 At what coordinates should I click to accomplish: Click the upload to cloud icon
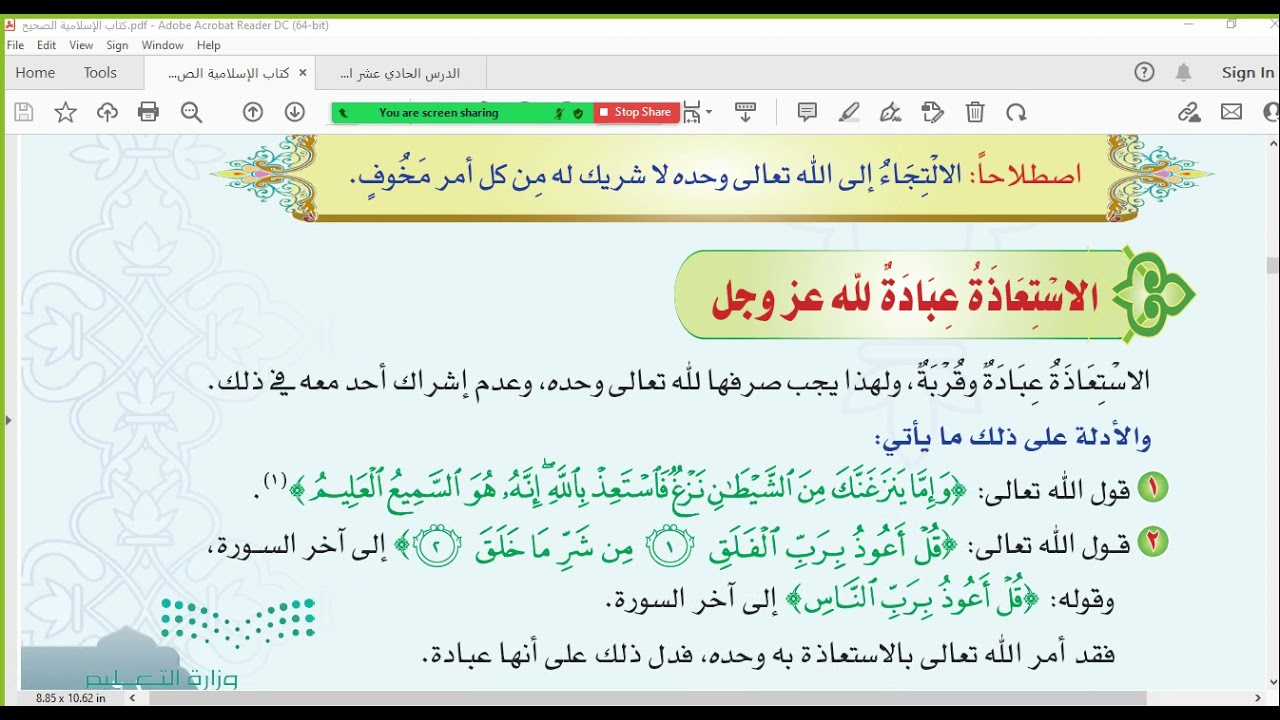107,113
